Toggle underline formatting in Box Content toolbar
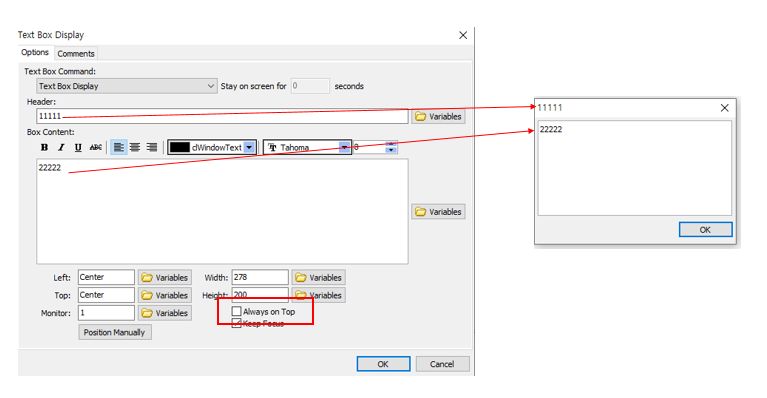The width and height of the screenshot is (767, 398). point(78,147)
